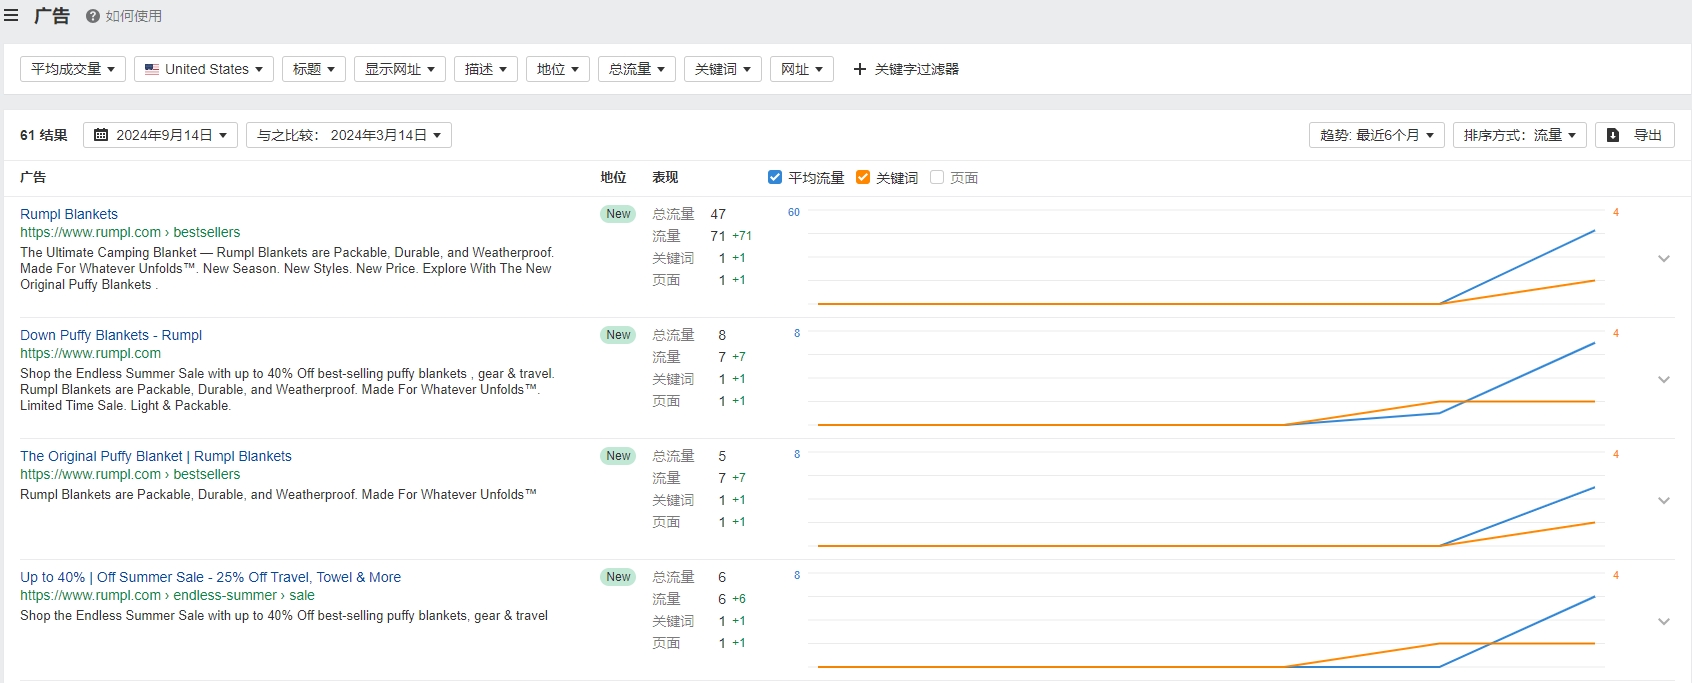1692x683 pixels.
Task: Click the 61 结果 results count
Action: (x=44, y=135)
